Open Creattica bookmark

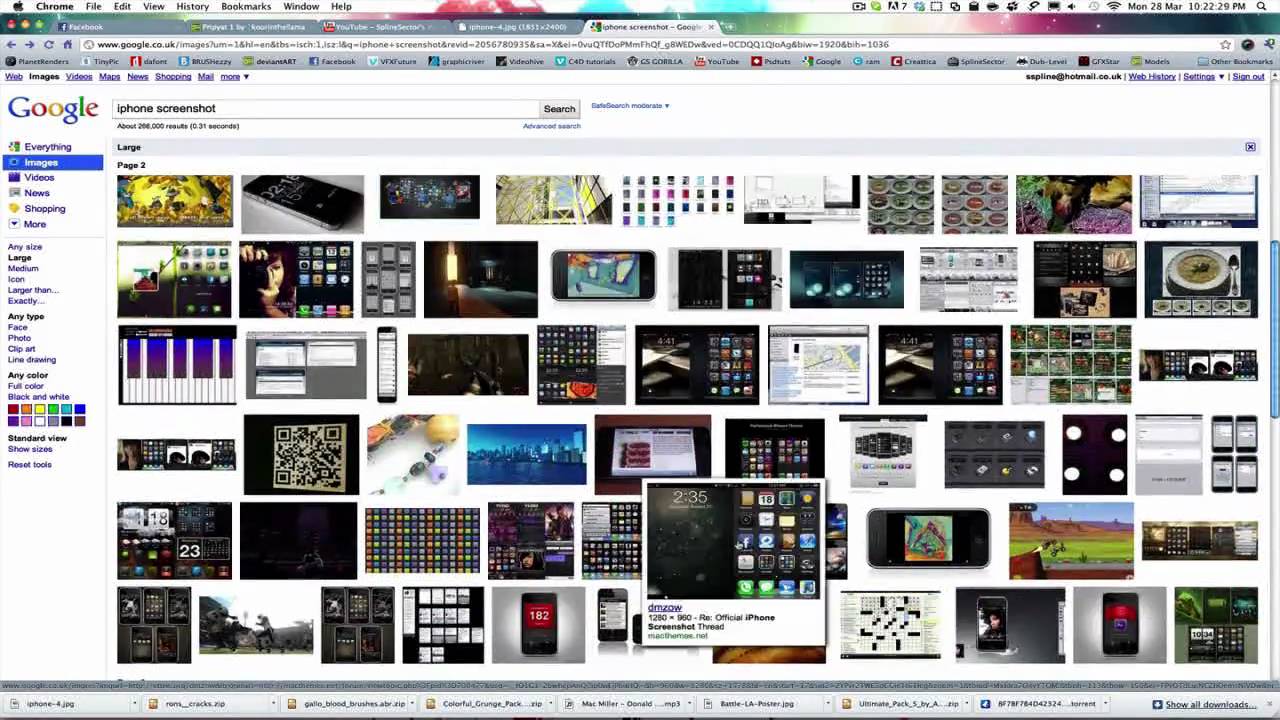[x=913, y=61]
